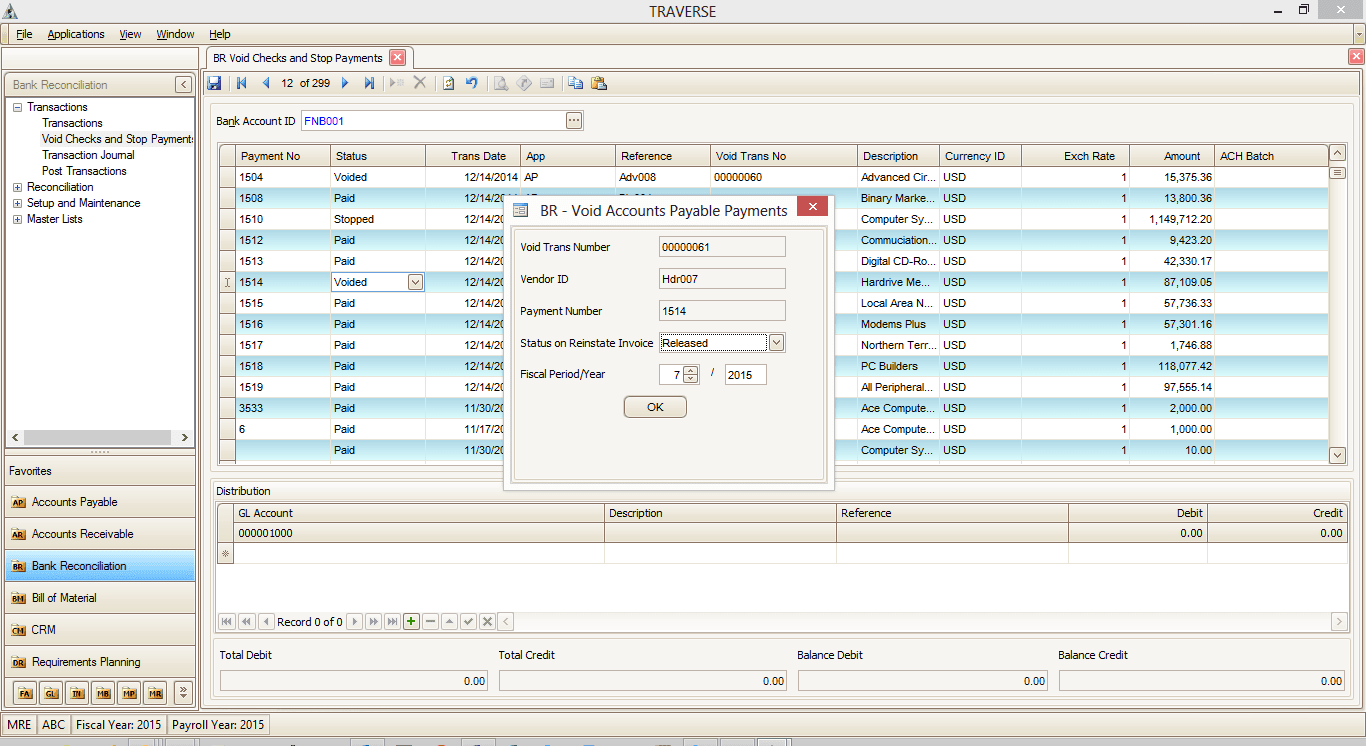Click the Delete record X toolbar icon
Image resolution: width=1366 pixels, height=746 pixels.
[x=419, y=83]
